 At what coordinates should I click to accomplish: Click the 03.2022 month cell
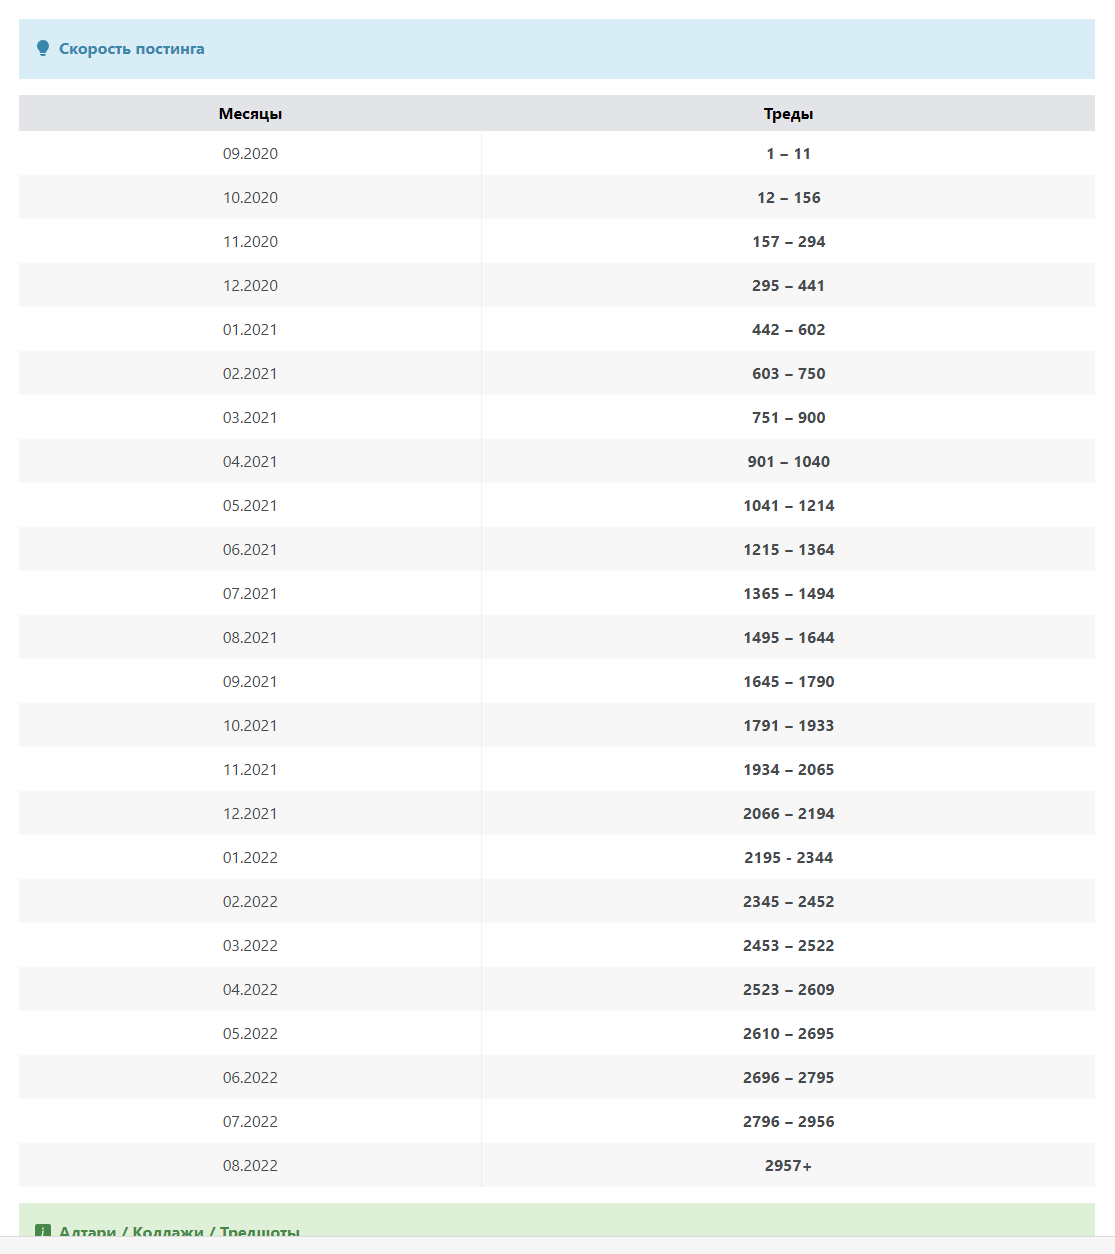pyautogui.click(x=250, y=946)
